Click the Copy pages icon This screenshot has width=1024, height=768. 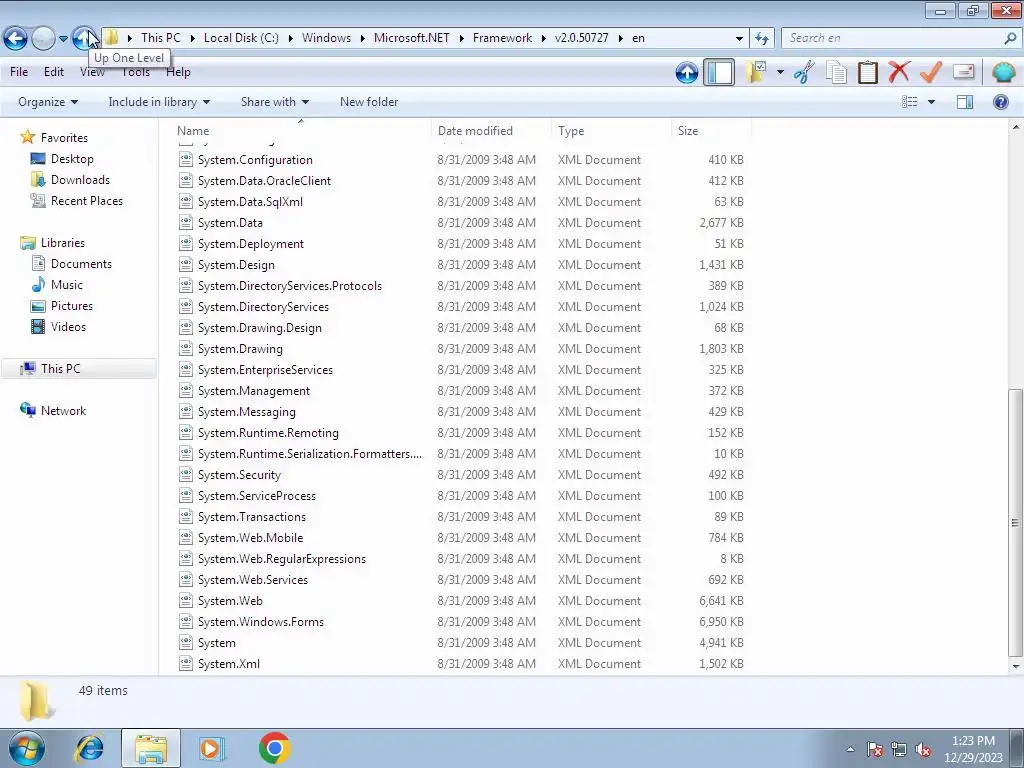[x=836, y=72]
